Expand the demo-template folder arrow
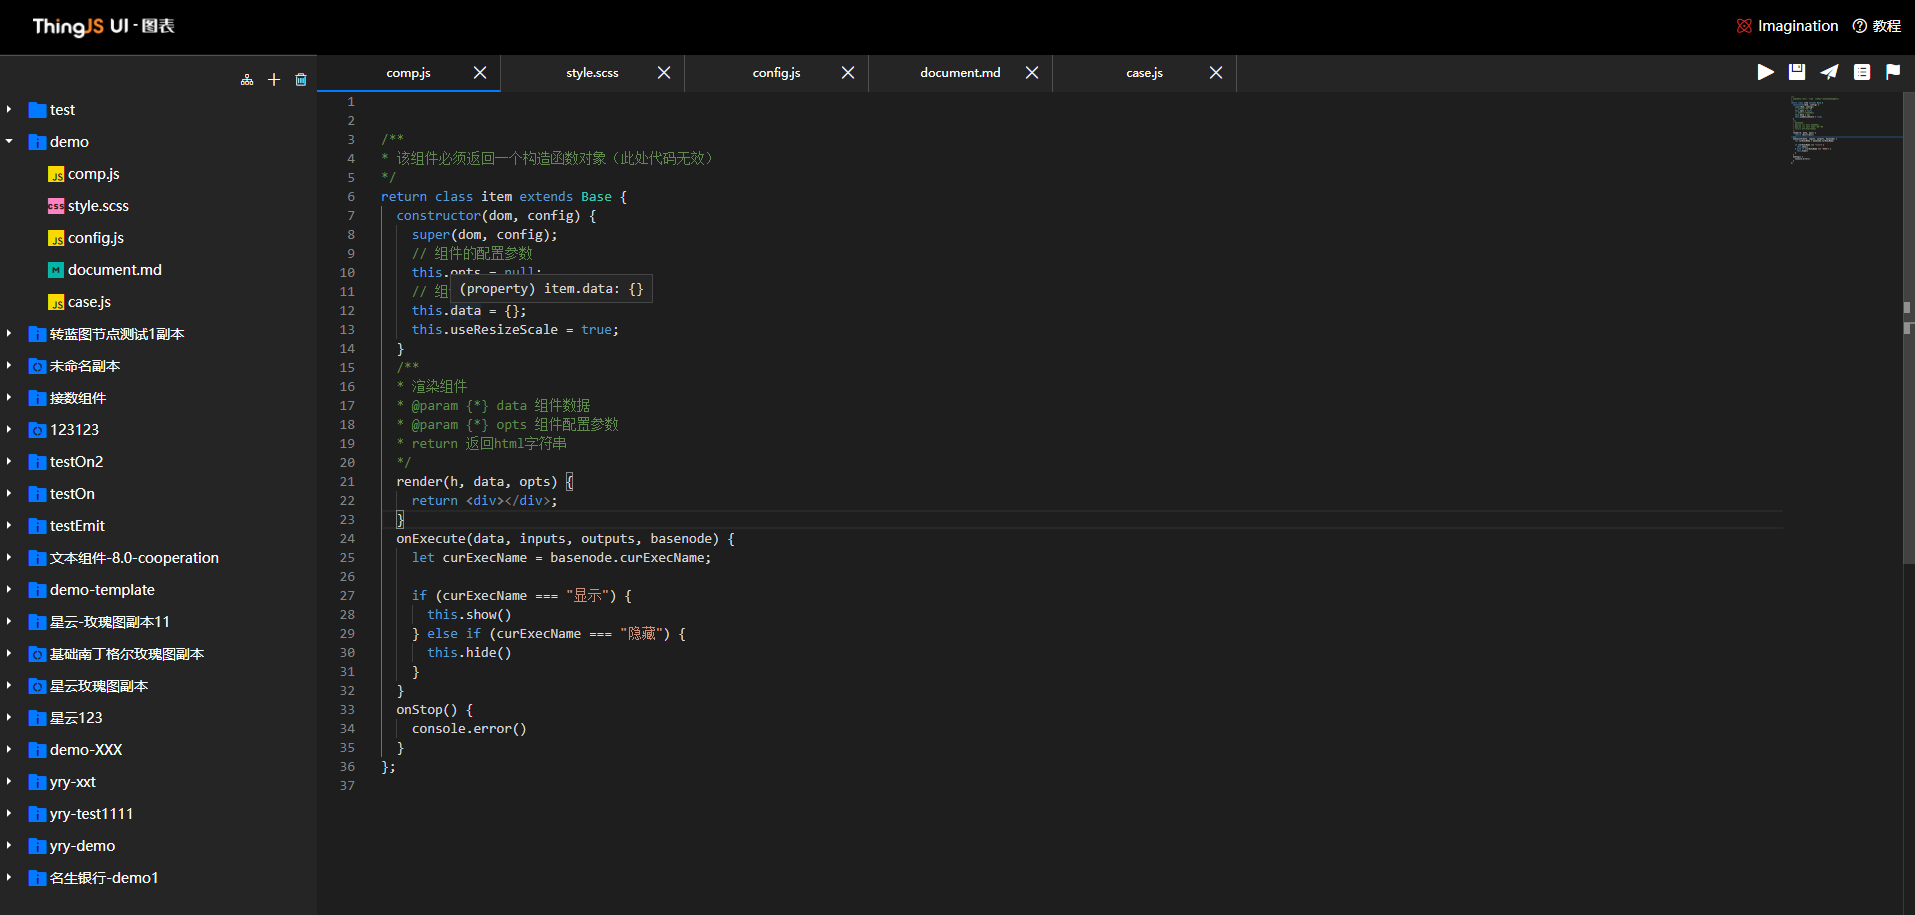 (x=9, y=590)
